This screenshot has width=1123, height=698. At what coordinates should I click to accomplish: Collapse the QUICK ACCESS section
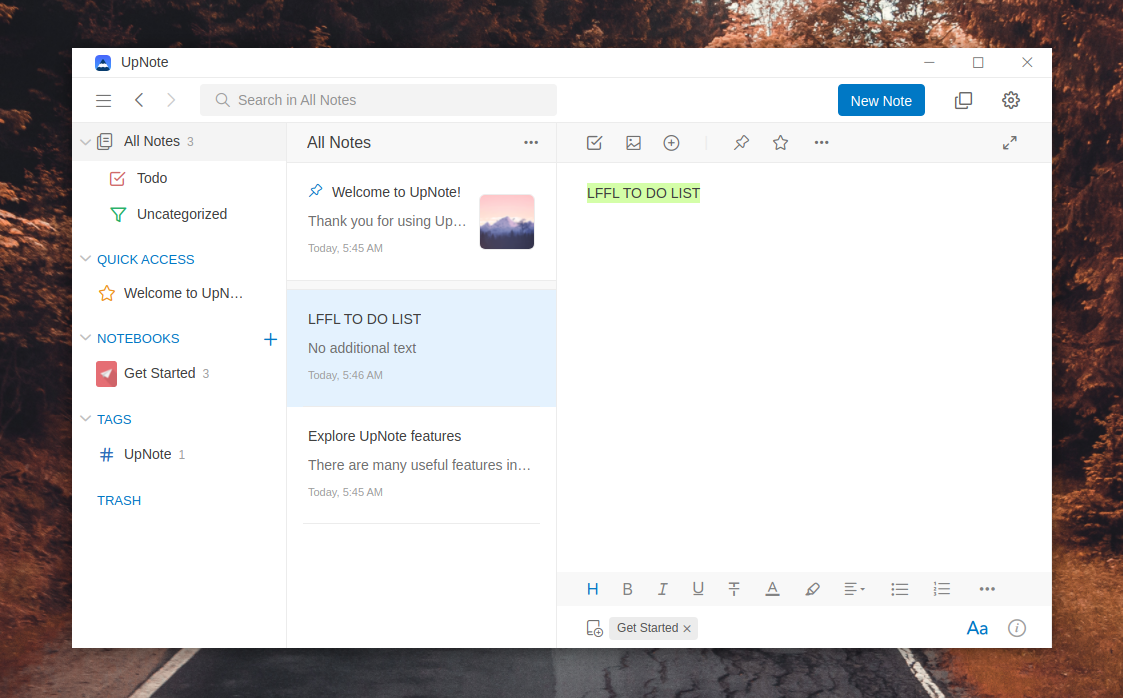click(85, 258)
